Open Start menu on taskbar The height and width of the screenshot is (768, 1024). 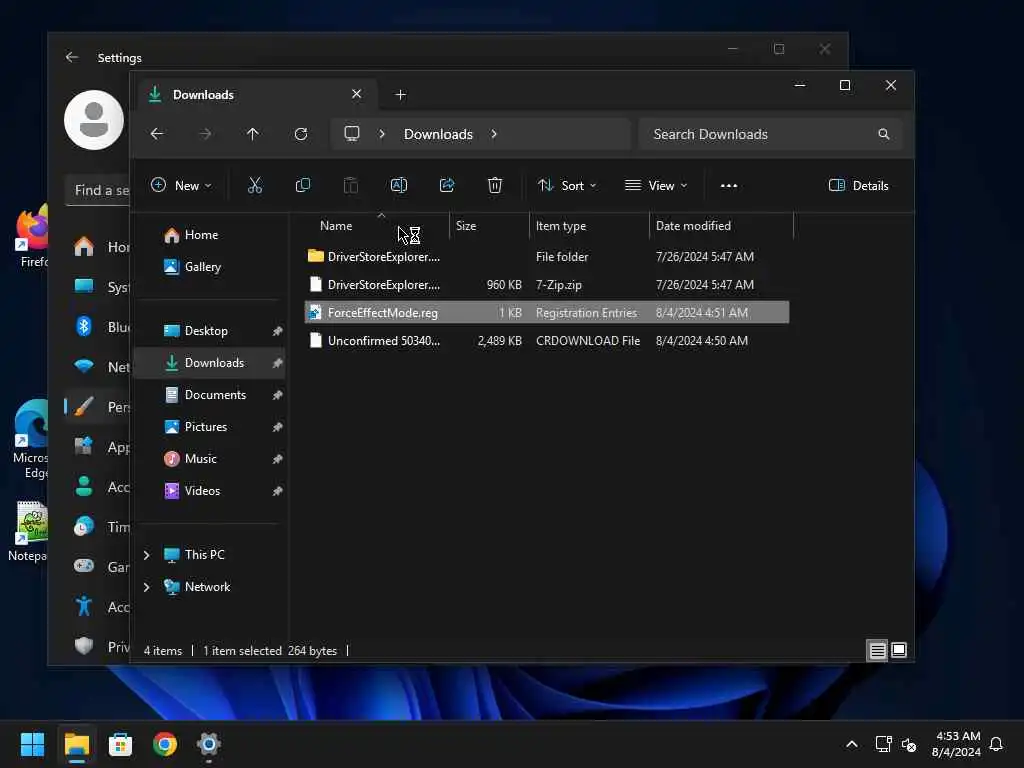pyautogui.click(x=32, y=744)
